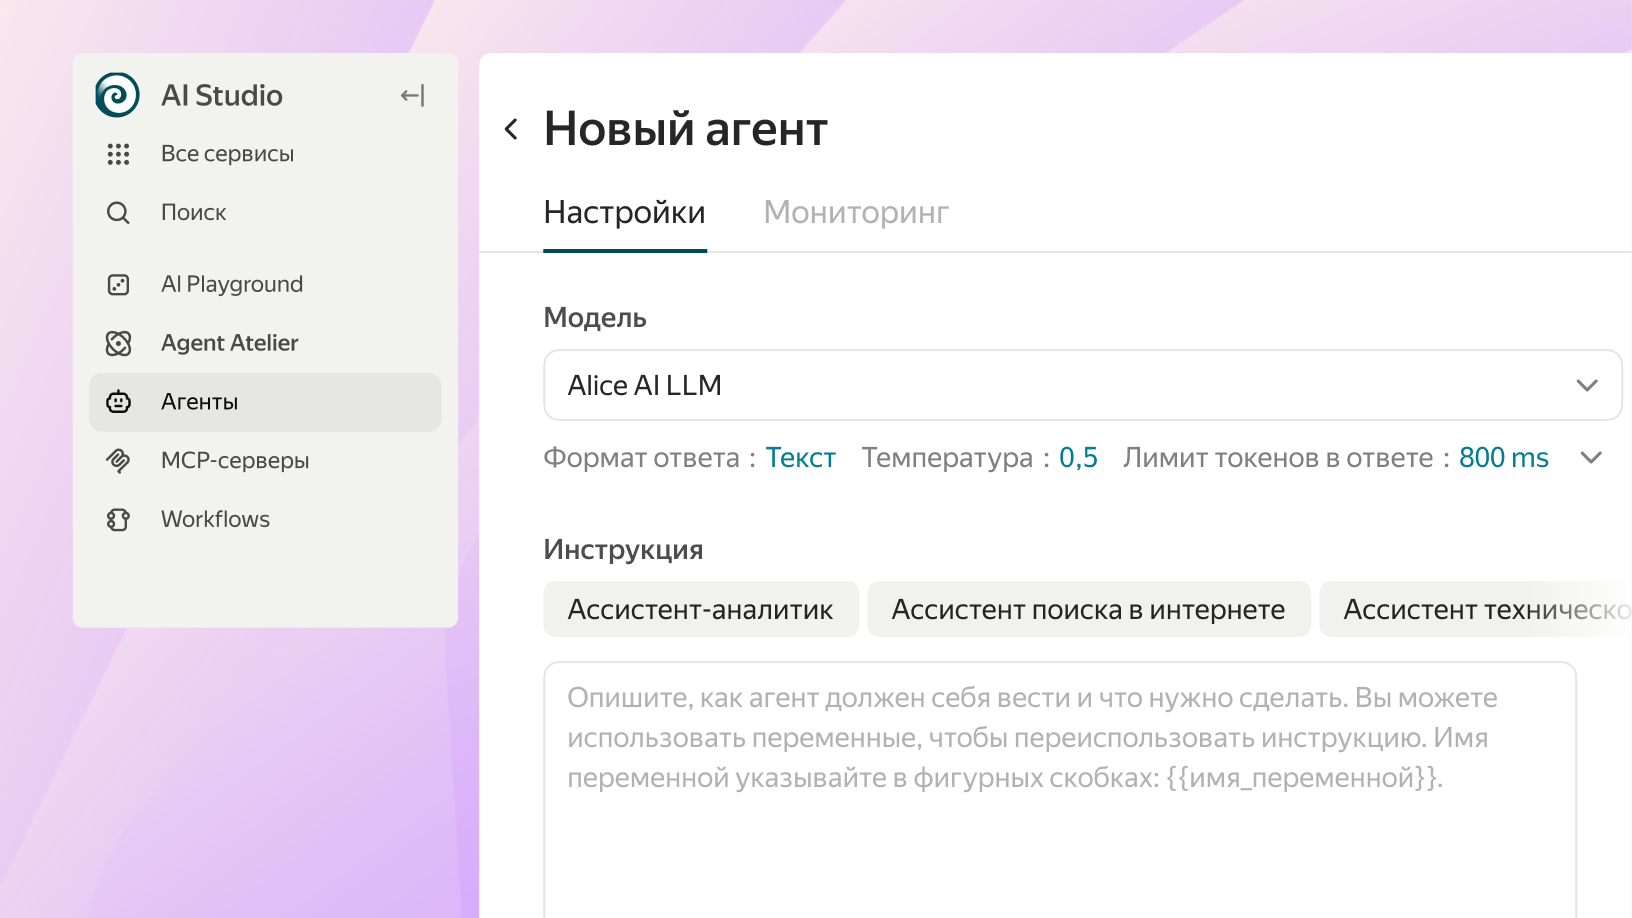The height and width of the screenshot is (918, 1632).
Task: Open the Alice AI LLM model dropdown
Action: pyautogui.click(x=1082, y=385)
